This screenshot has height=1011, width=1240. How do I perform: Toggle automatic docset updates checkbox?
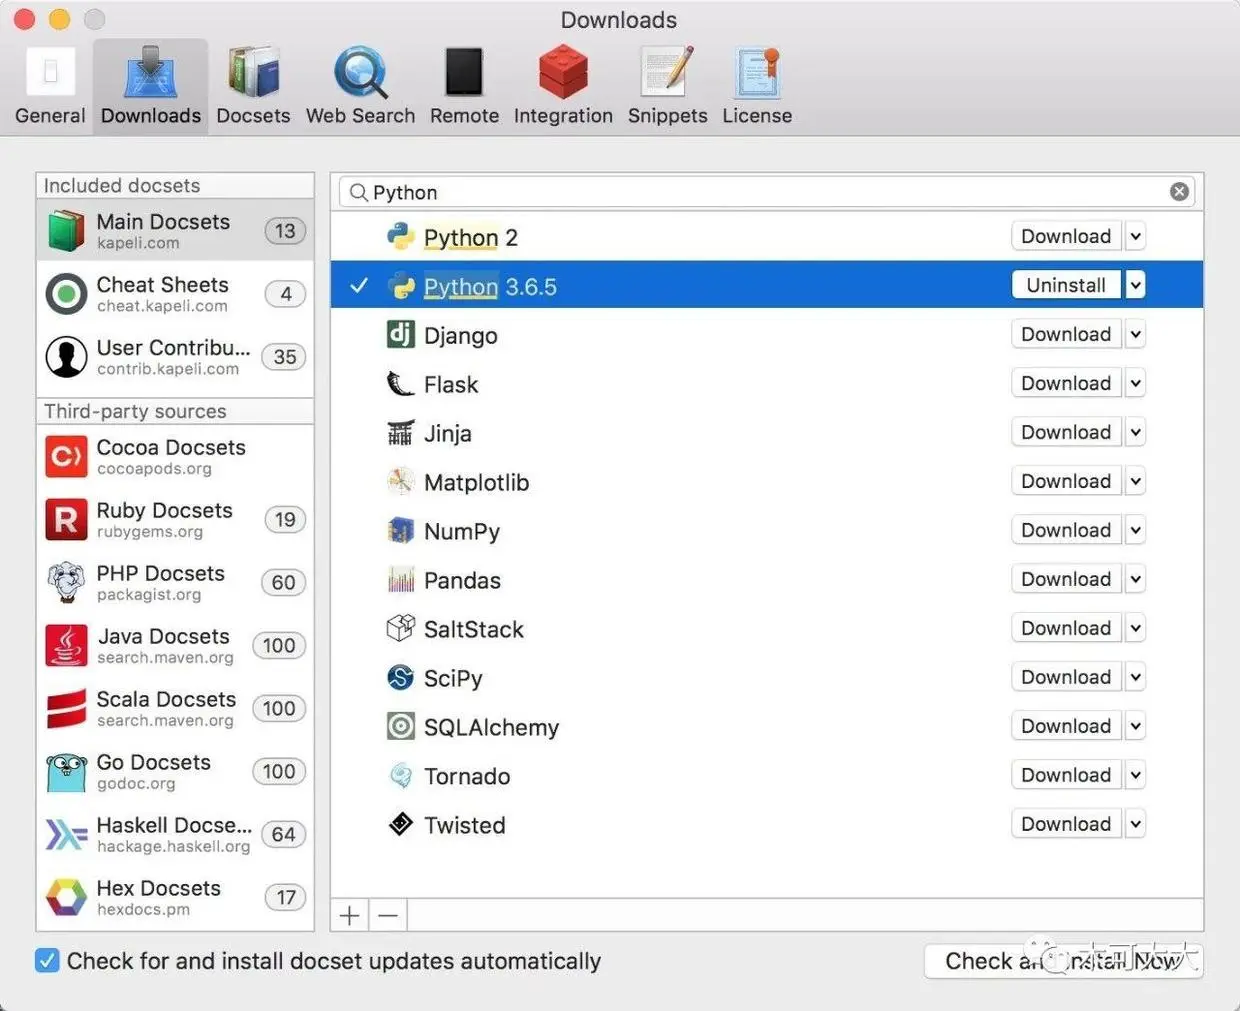click(47, 961)
